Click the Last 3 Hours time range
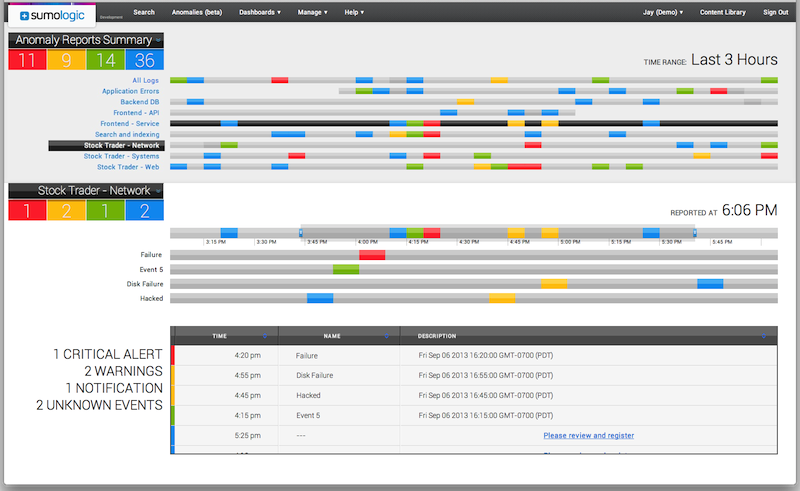 click(x=734, y=60)
